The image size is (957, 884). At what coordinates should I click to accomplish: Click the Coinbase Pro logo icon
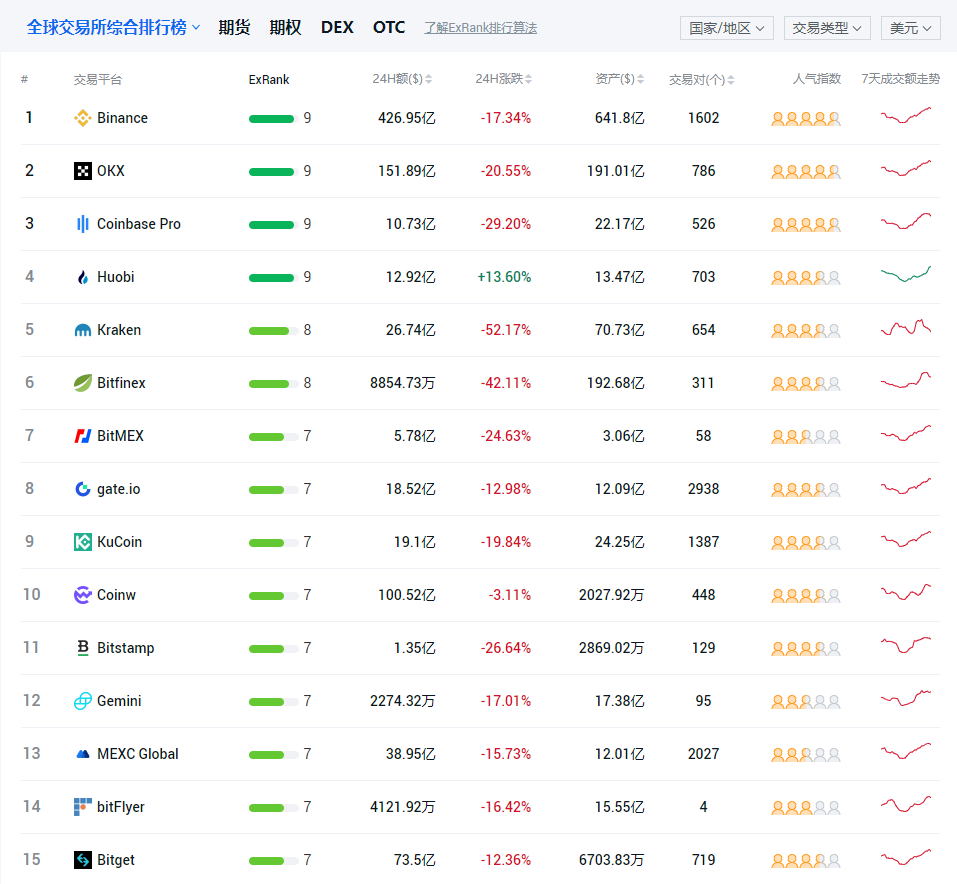coord(82,224)
